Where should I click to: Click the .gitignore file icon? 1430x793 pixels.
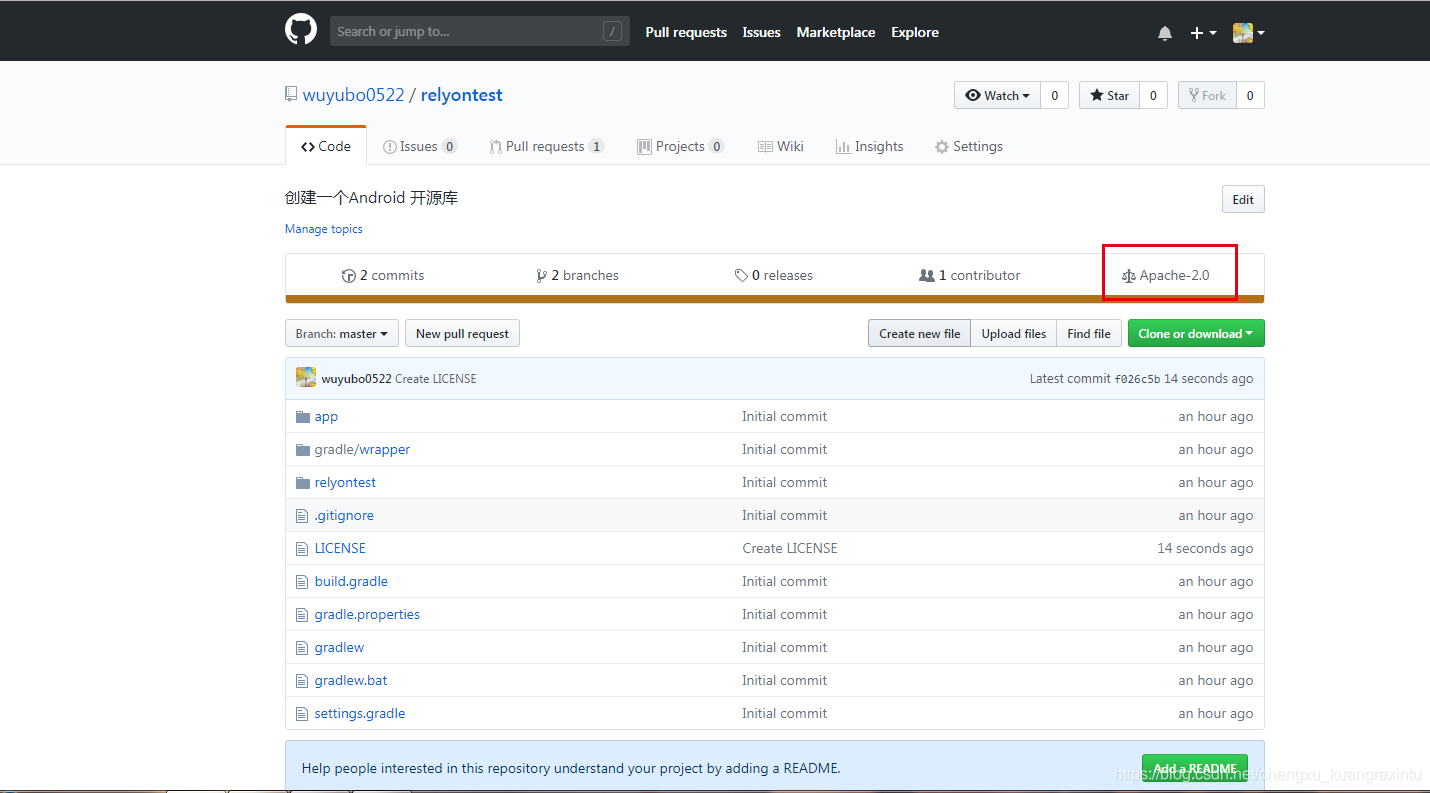pyautogui.click(x=303, y=515)
